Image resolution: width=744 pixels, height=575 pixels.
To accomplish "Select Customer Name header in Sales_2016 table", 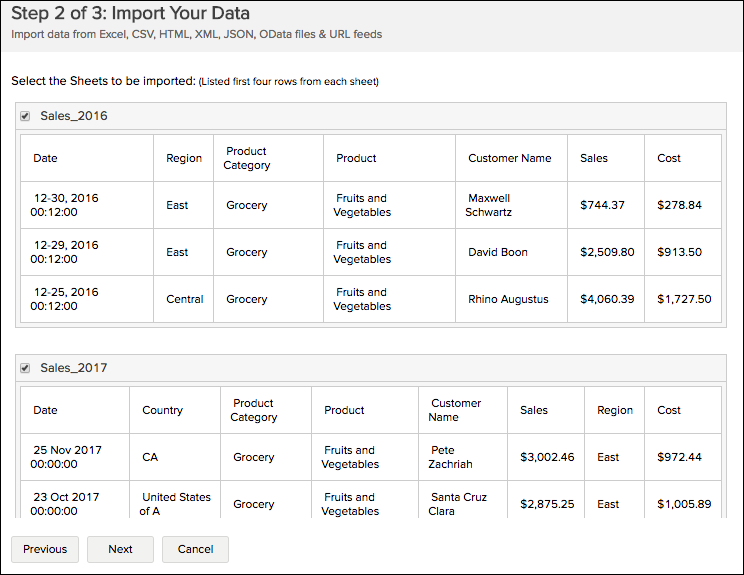I will tap(509, 158).
